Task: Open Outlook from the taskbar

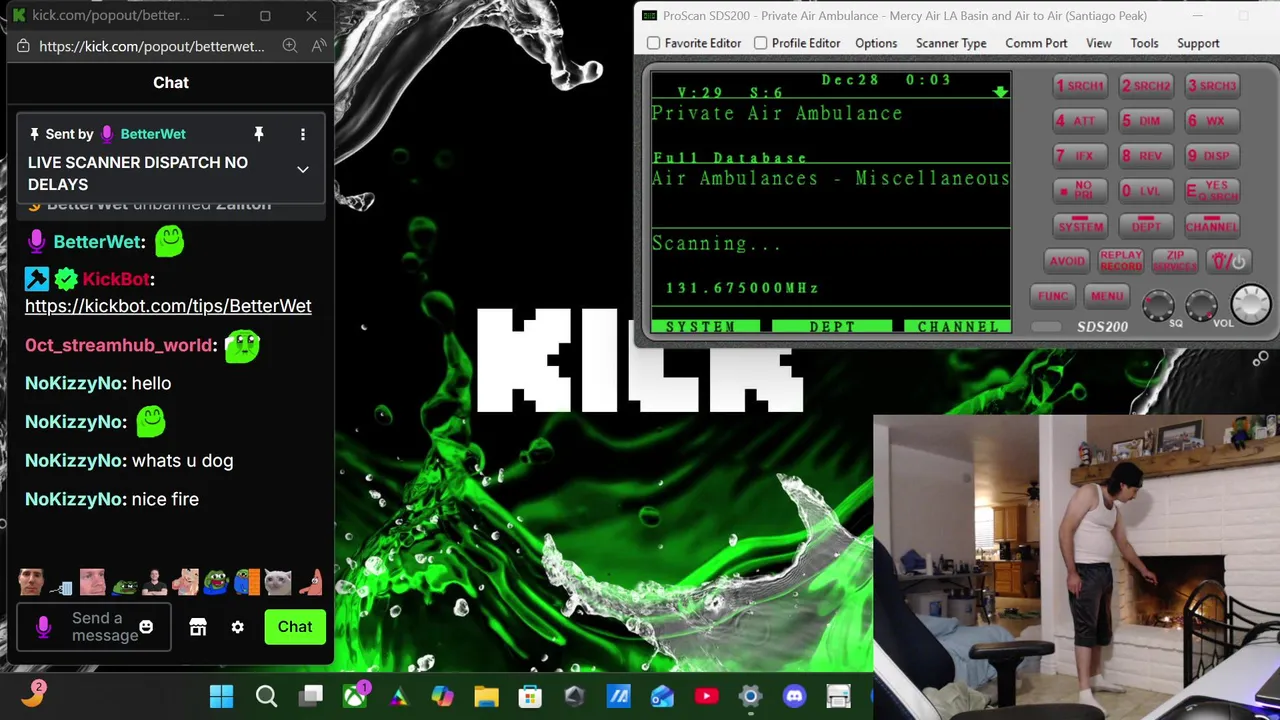Action: [x=662, y=696]
